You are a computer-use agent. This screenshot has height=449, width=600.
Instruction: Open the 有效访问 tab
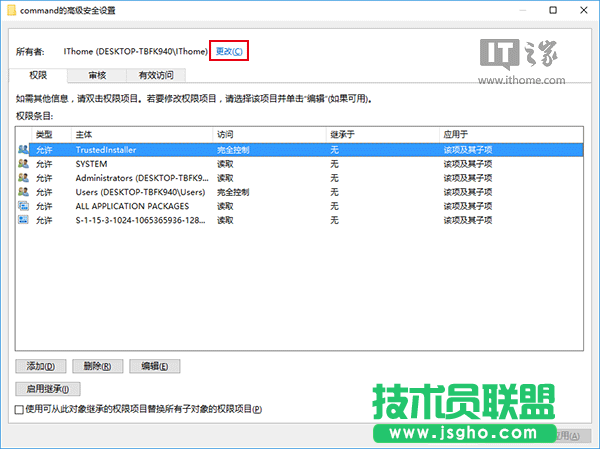click(x=156, y=75)
